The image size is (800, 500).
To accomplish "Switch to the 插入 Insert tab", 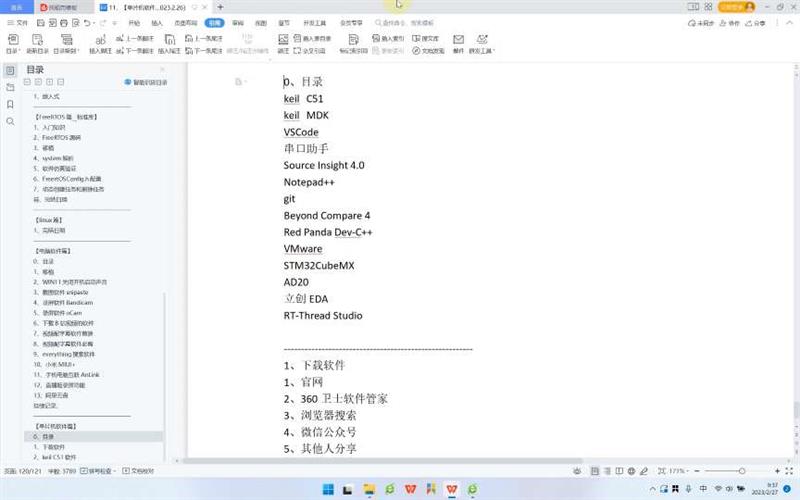I will (x=157, y=23).
